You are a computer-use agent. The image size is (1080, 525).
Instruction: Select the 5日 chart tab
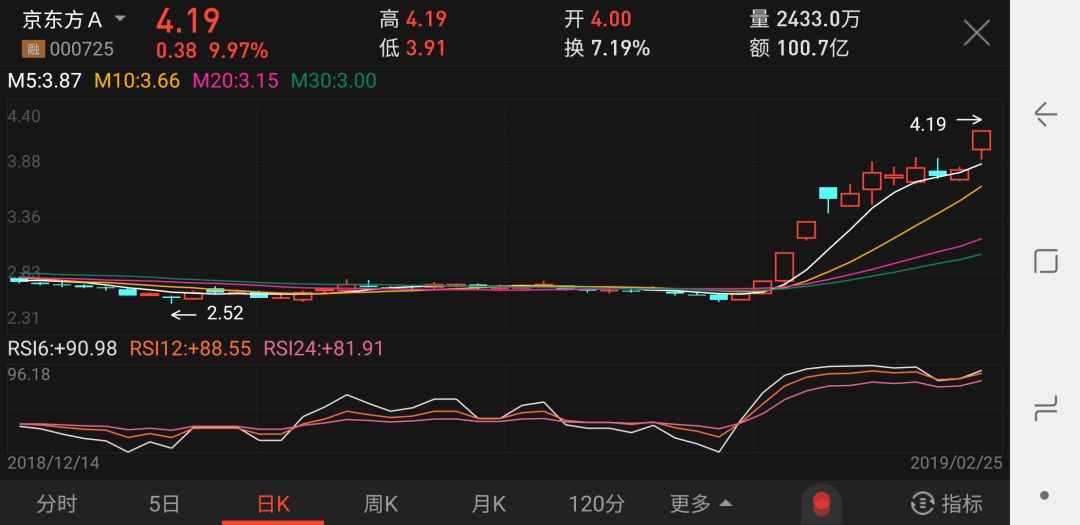[164, 503]
